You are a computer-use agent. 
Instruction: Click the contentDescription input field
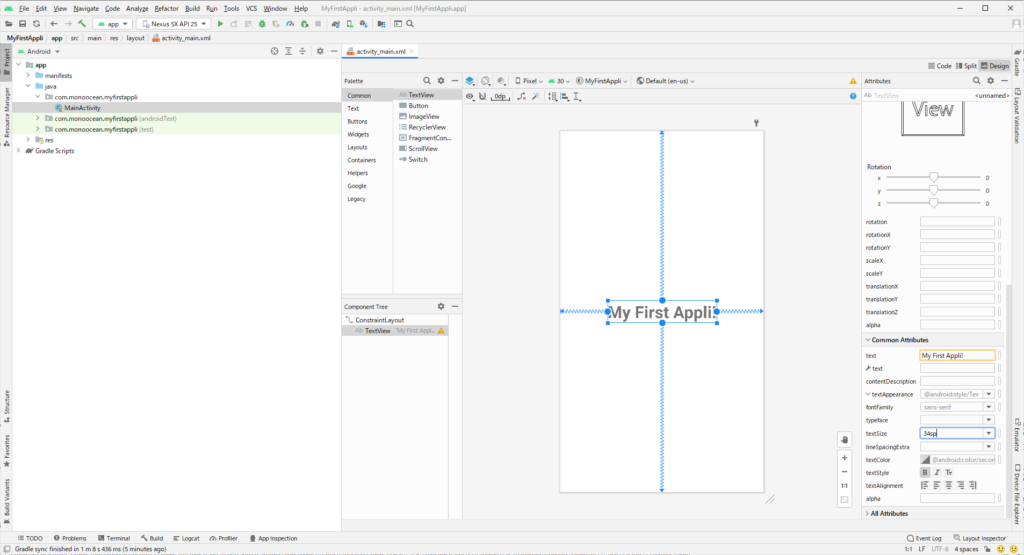click(x=957, y=381)
